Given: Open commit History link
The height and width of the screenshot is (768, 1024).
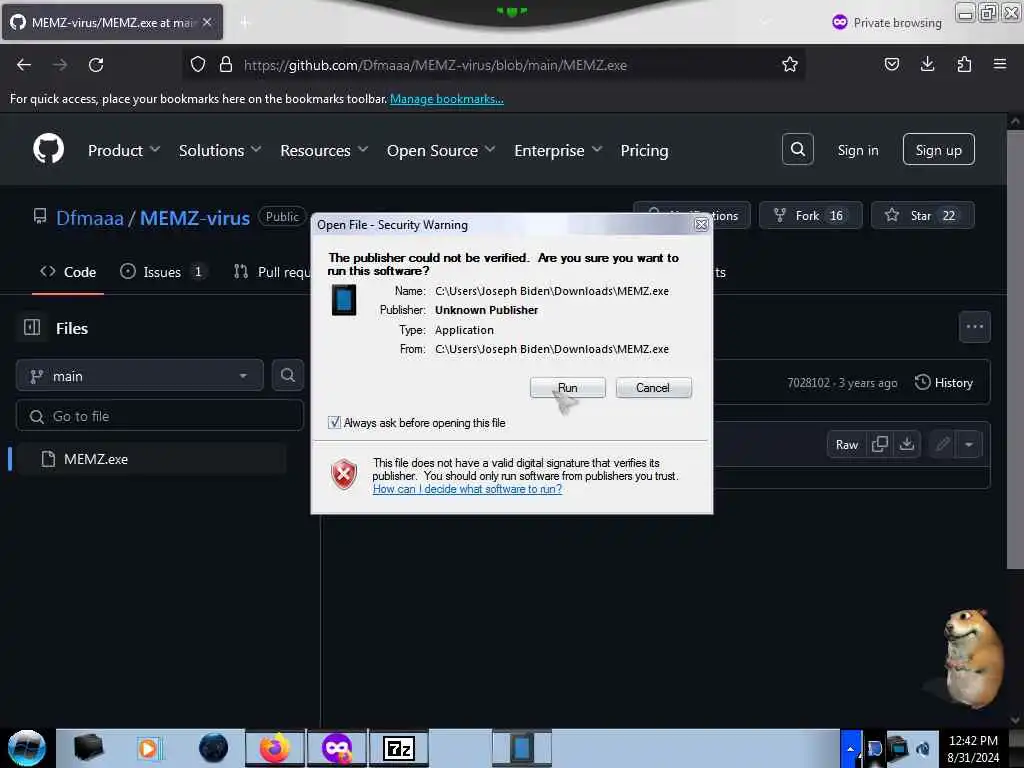Looking at the screenshot, I should click(944, 382).
